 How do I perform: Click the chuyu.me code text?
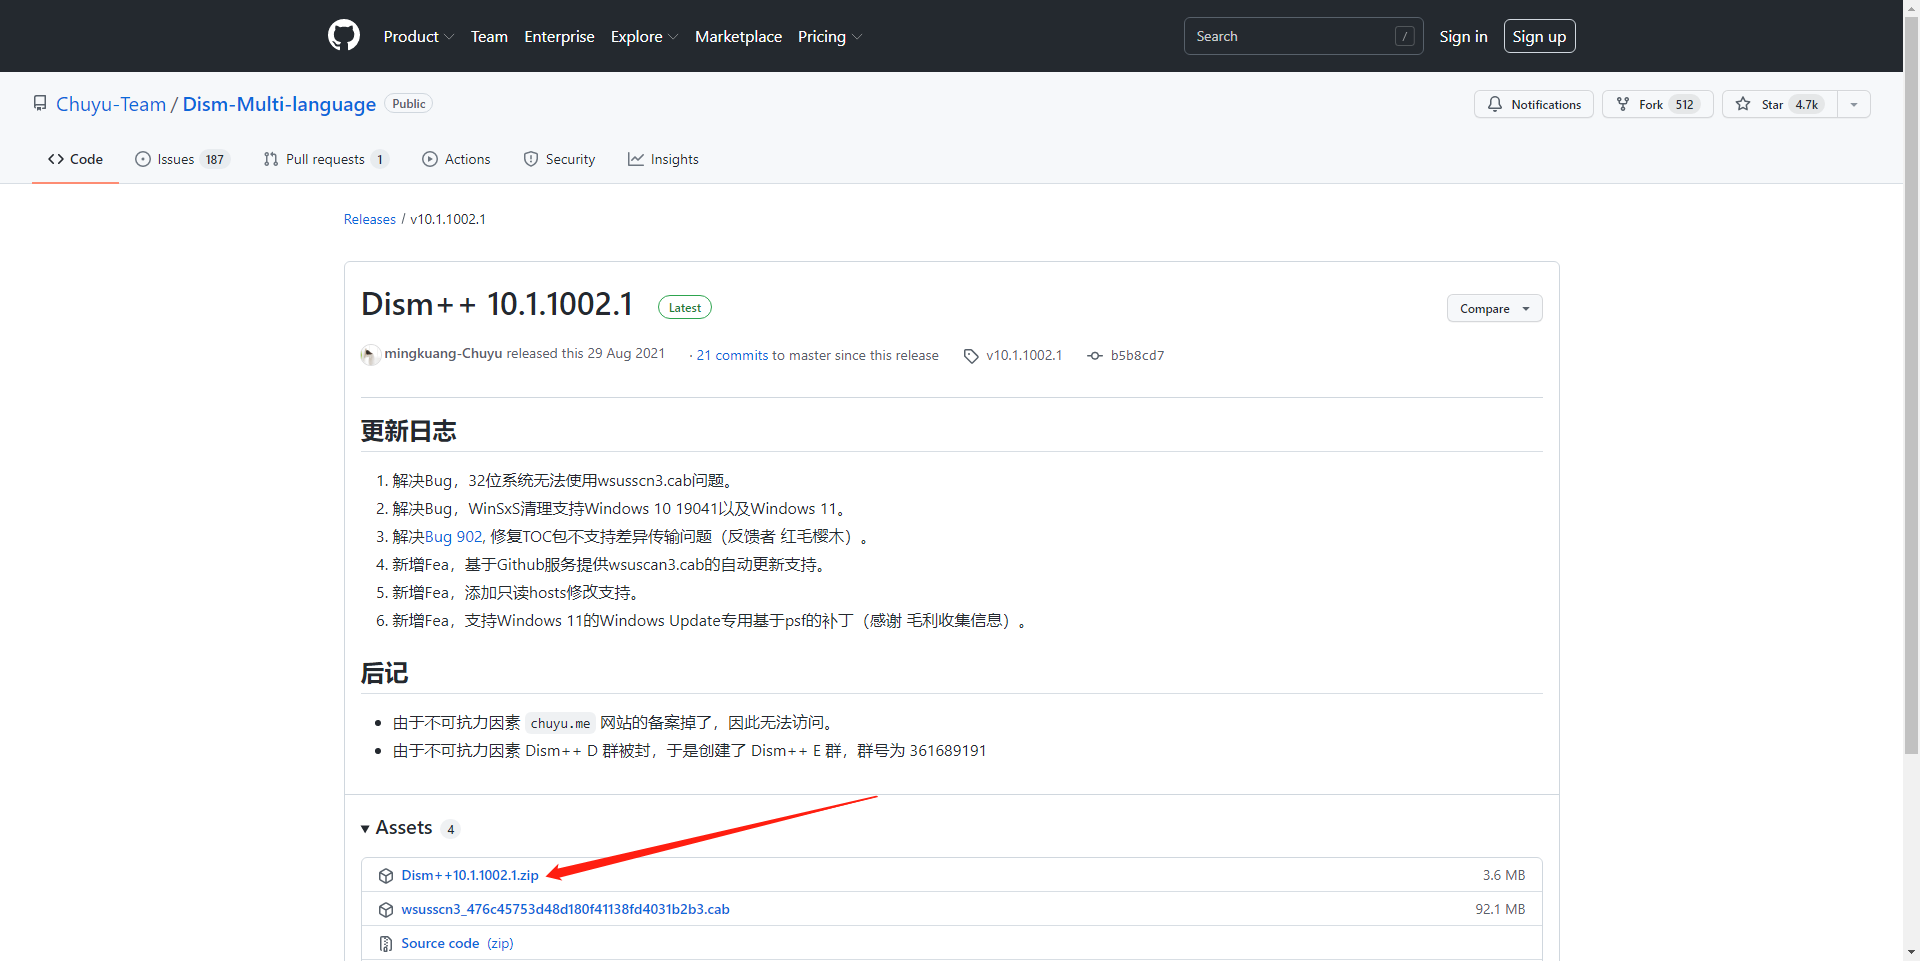coord(560,723)
